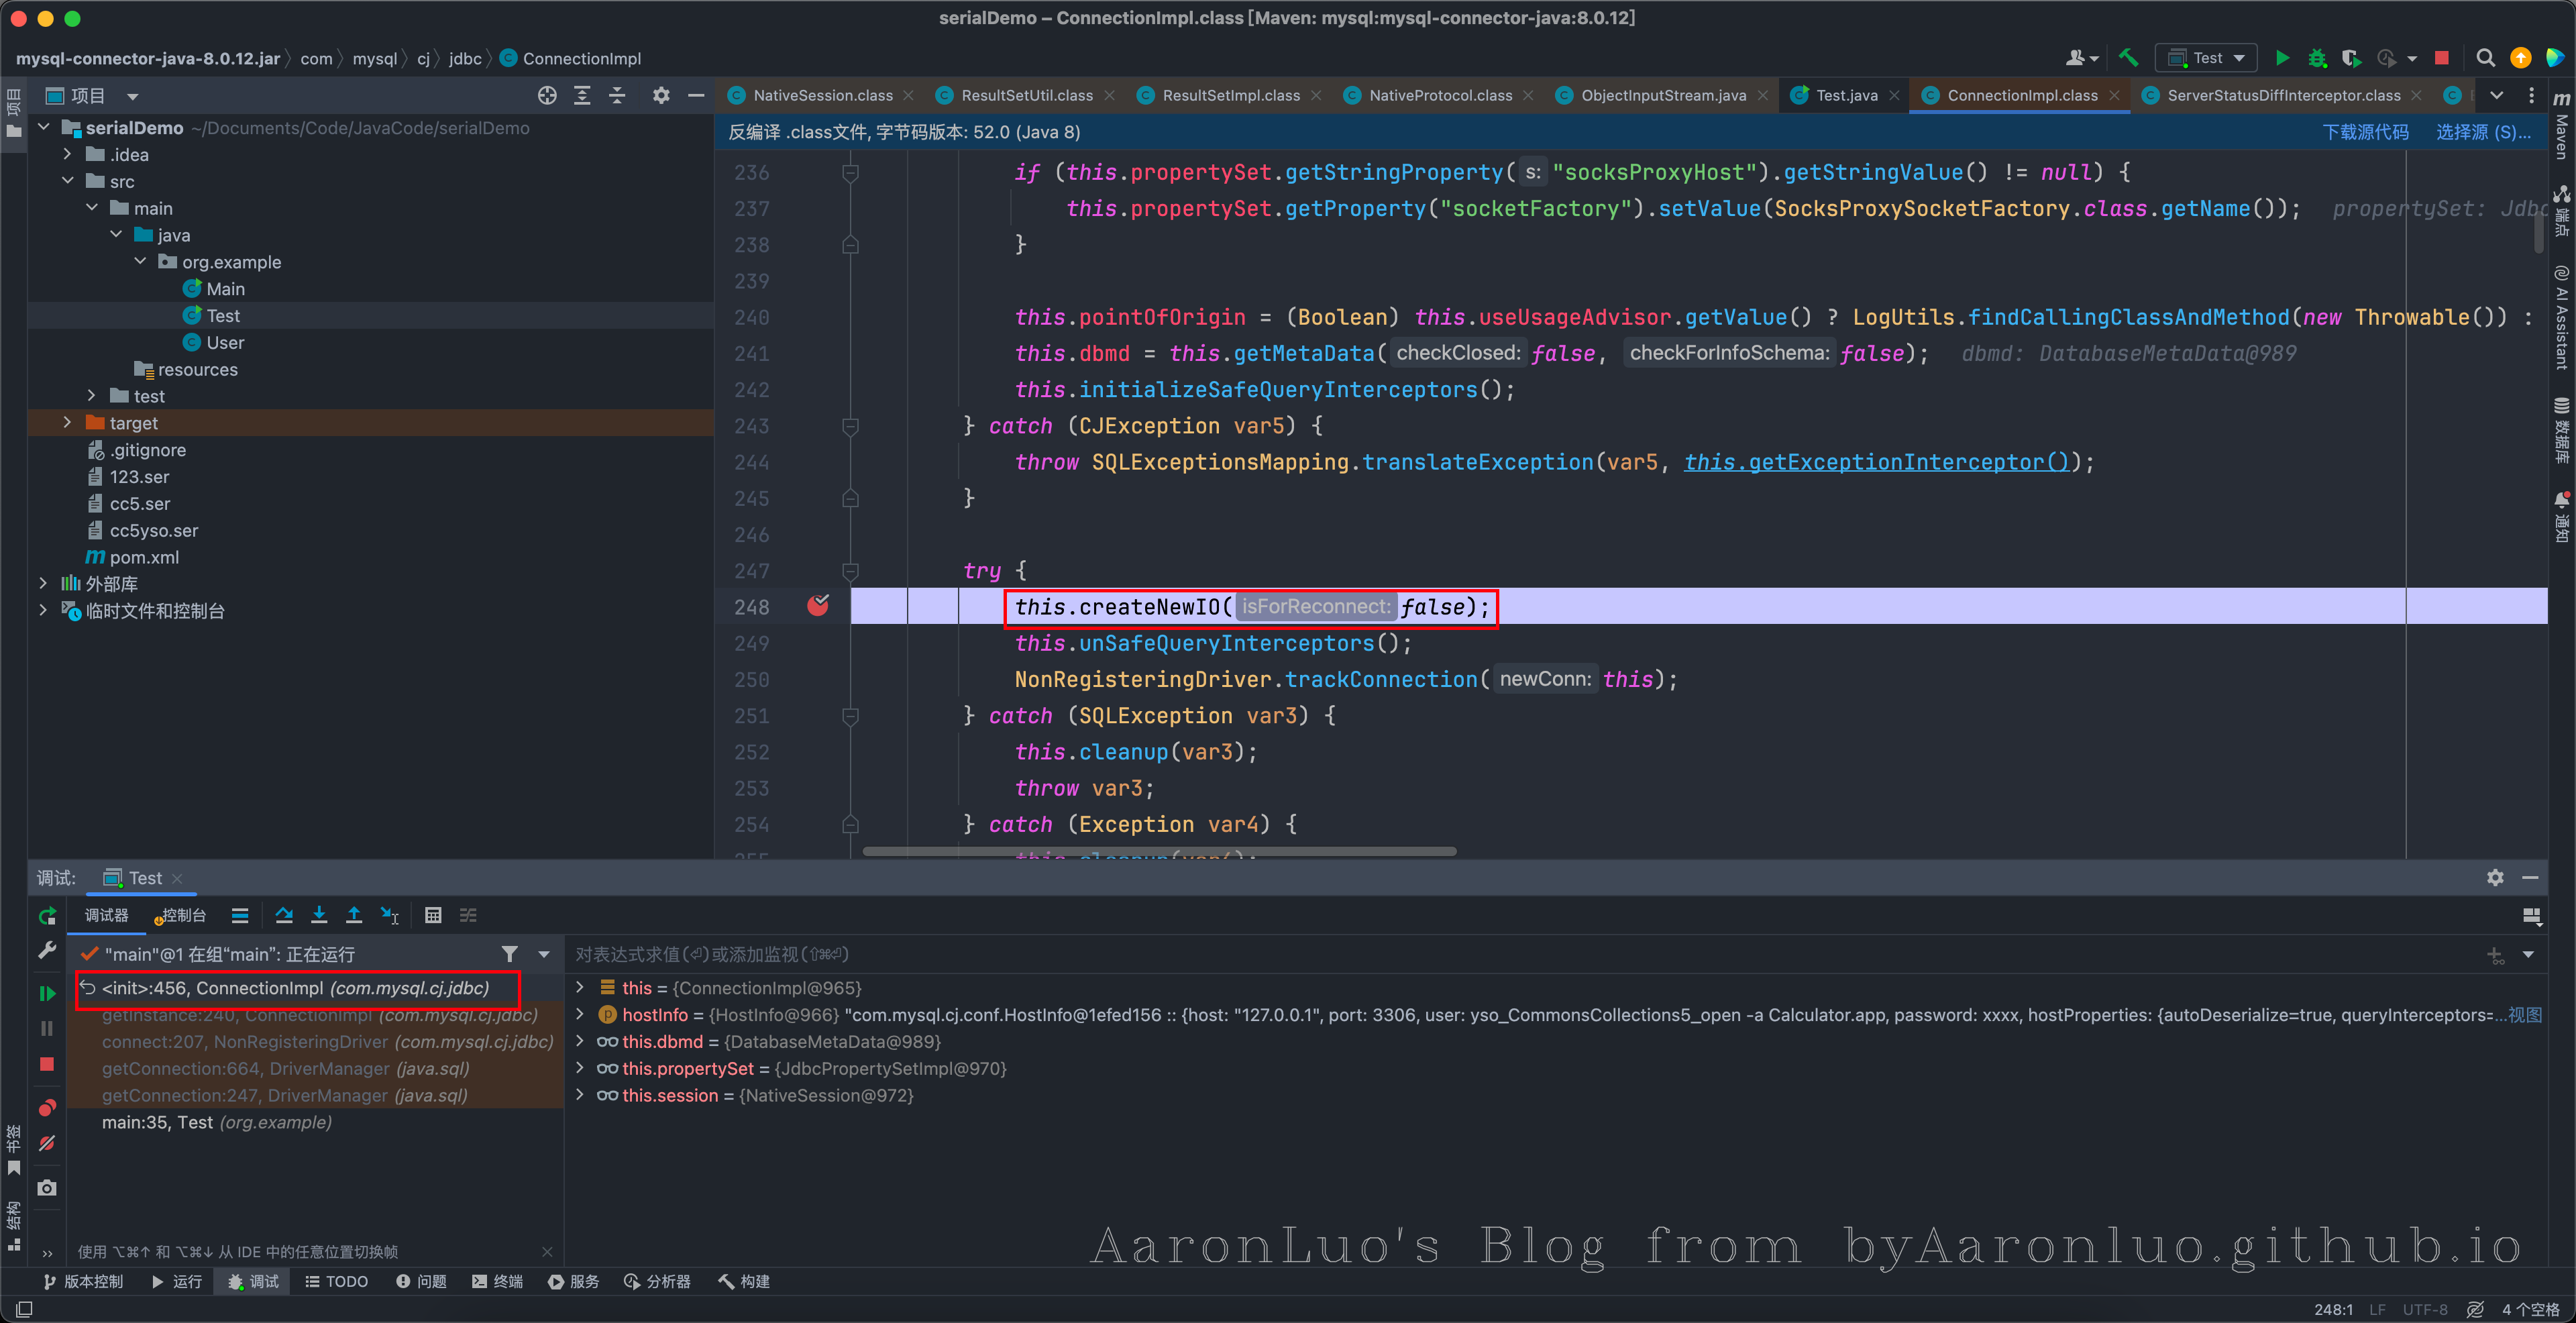Click the camera thread dump icon

[47, 1188]
